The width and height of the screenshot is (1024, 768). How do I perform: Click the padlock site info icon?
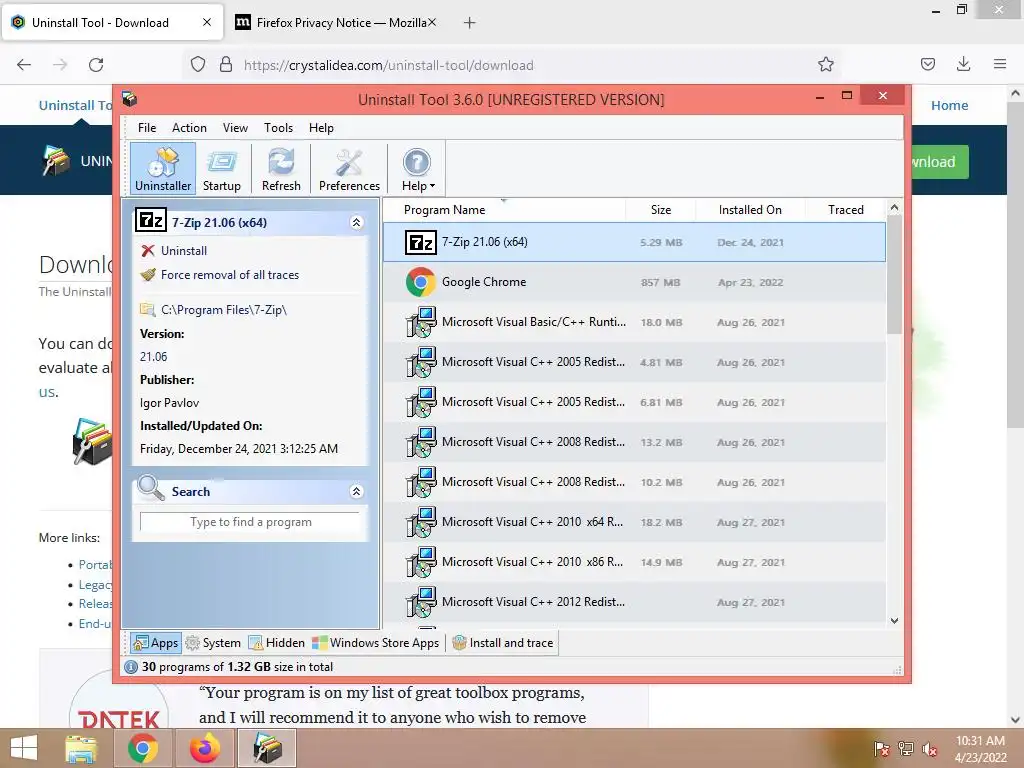pos(226,65)
